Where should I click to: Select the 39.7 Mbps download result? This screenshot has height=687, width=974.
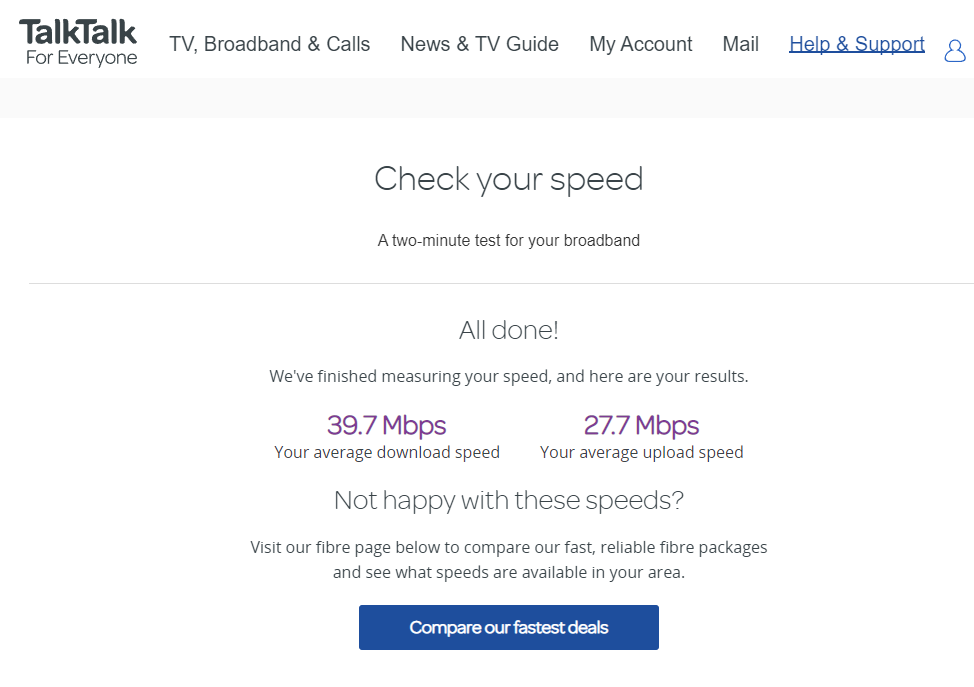(386, 425)
